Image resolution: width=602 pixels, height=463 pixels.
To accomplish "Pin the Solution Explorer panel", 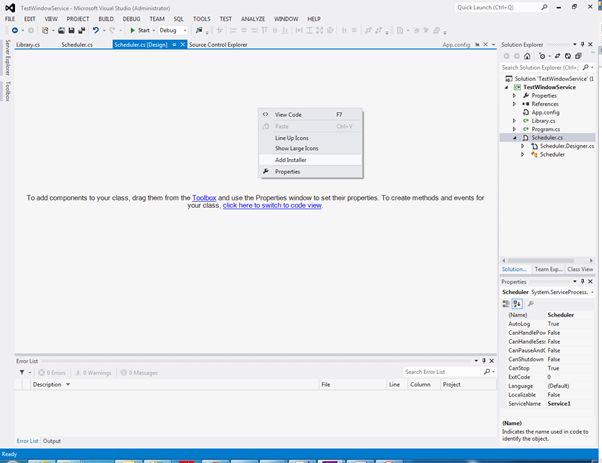I will 582,45.
